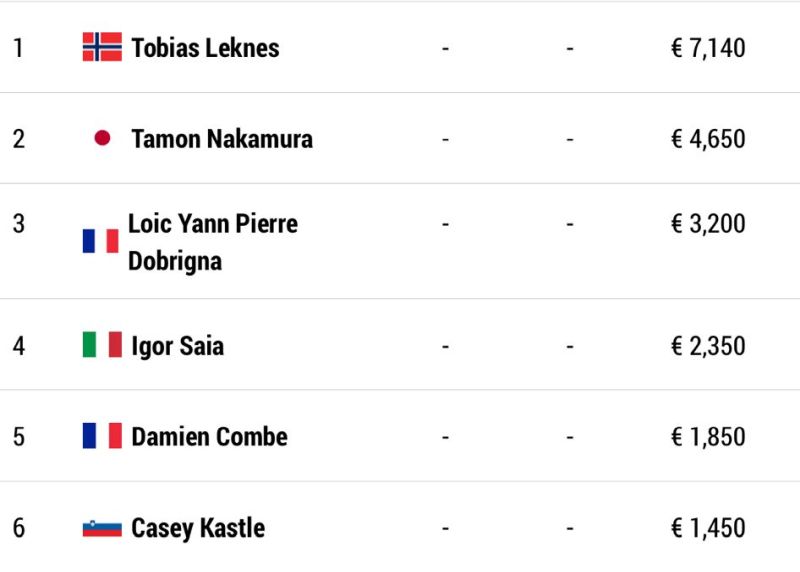
Task: Click rank number 1 in the standings
Action: 18,48
